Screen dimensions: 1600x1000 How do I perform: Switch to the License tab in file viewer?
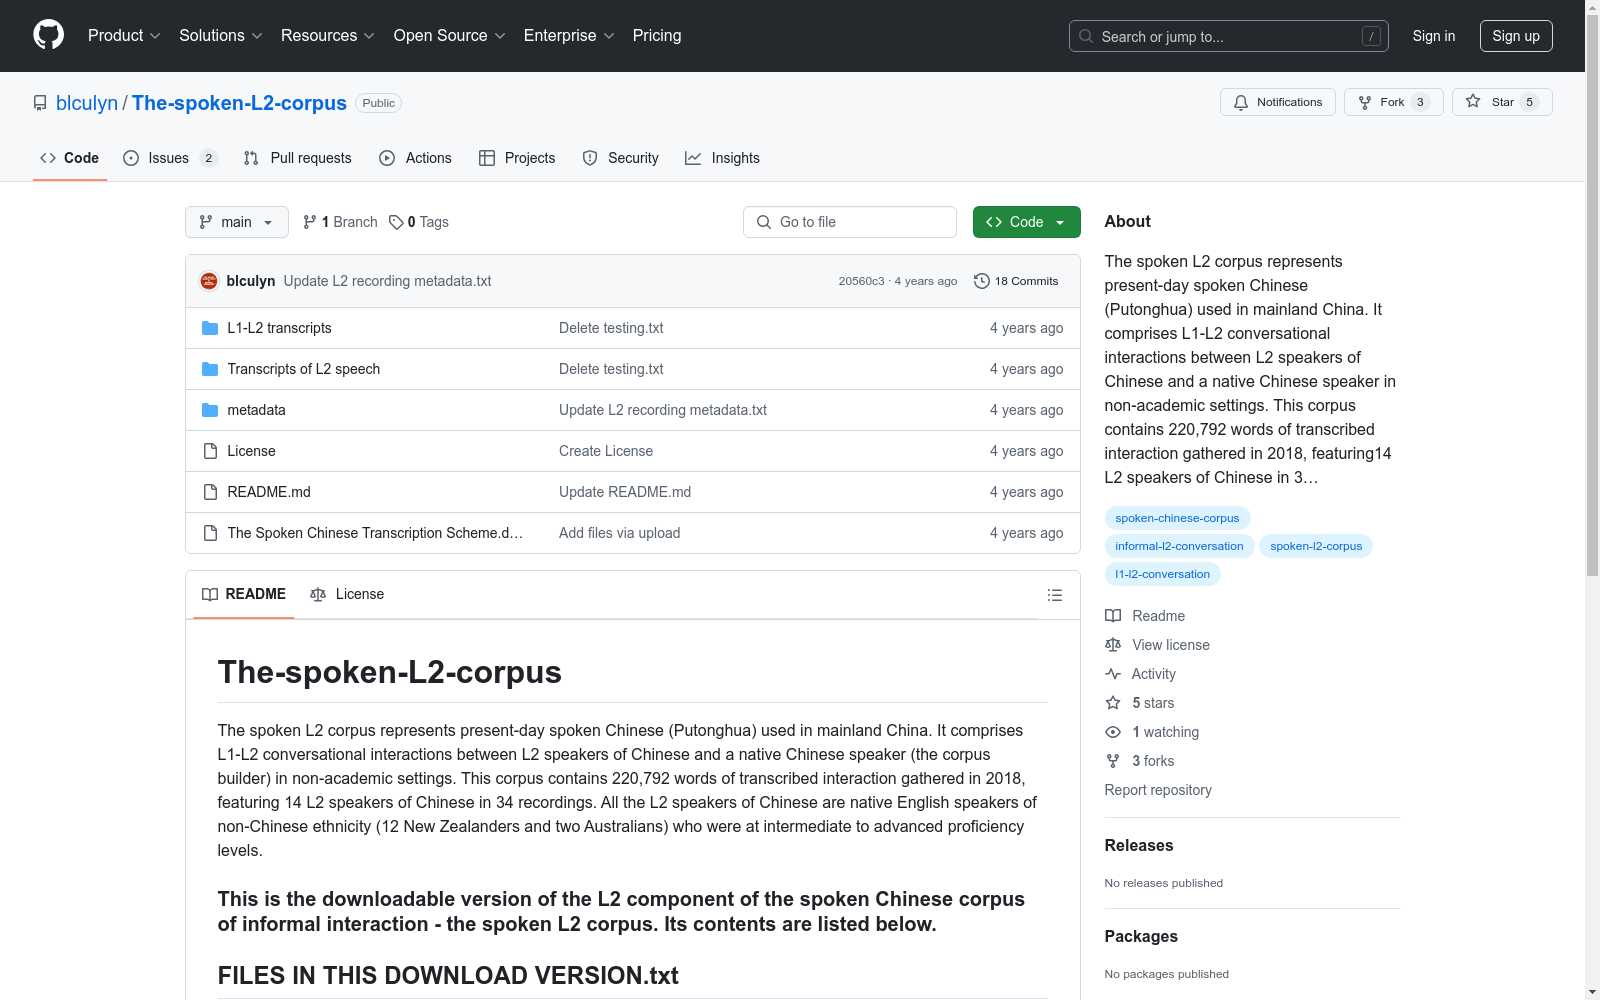point(347,594)
